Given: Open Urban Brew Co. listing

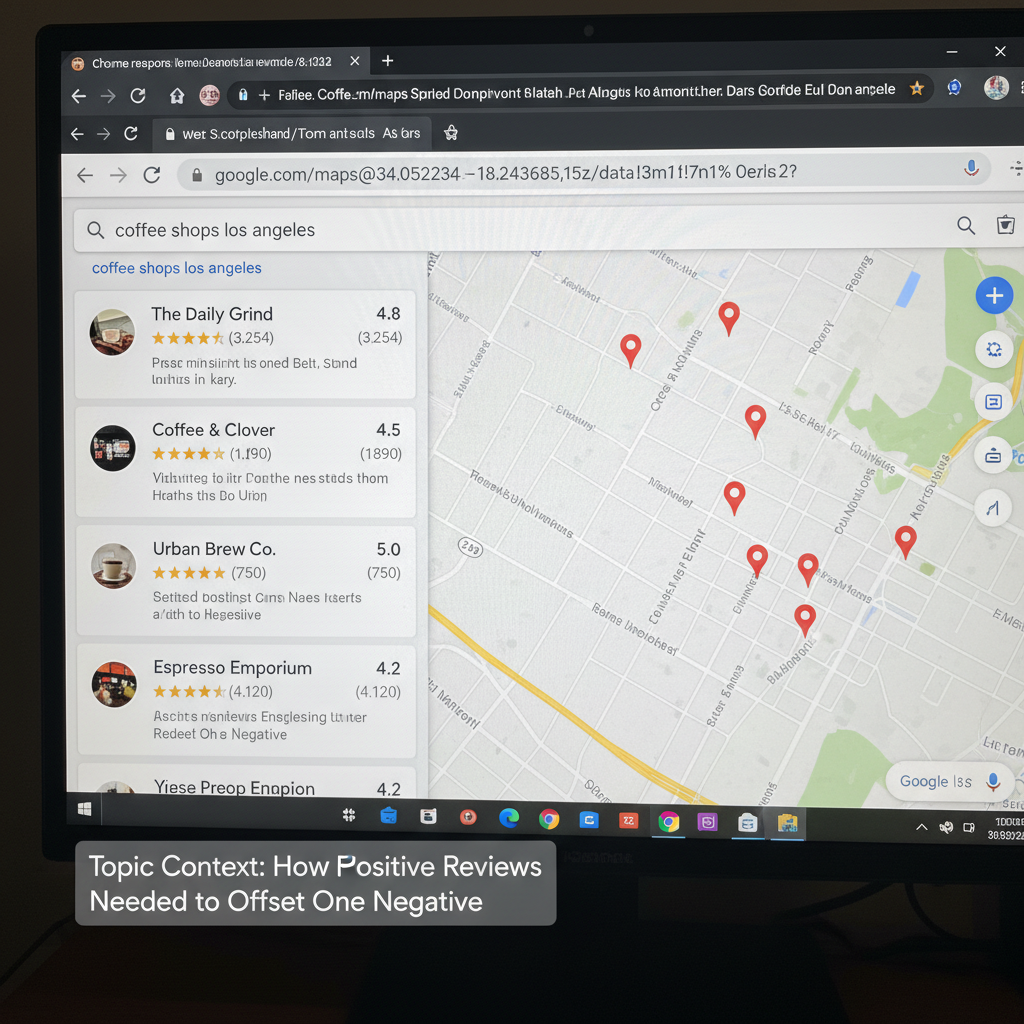Looking at the screenshot, I should (246, 581).
